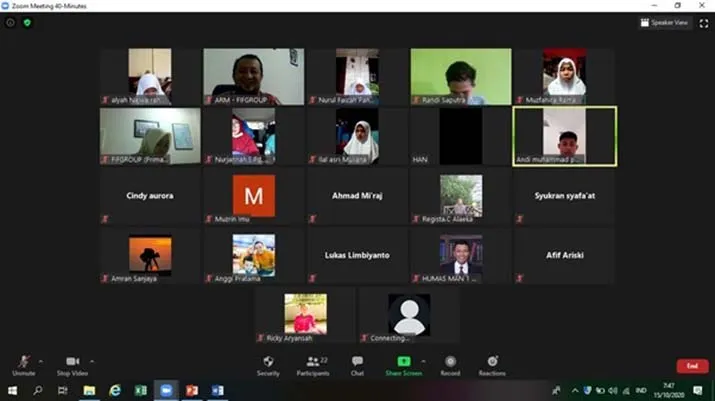The width and height of the screenshot is (715, 401).
Task: Click the green encryption shield icon
Action: [27, 22]
